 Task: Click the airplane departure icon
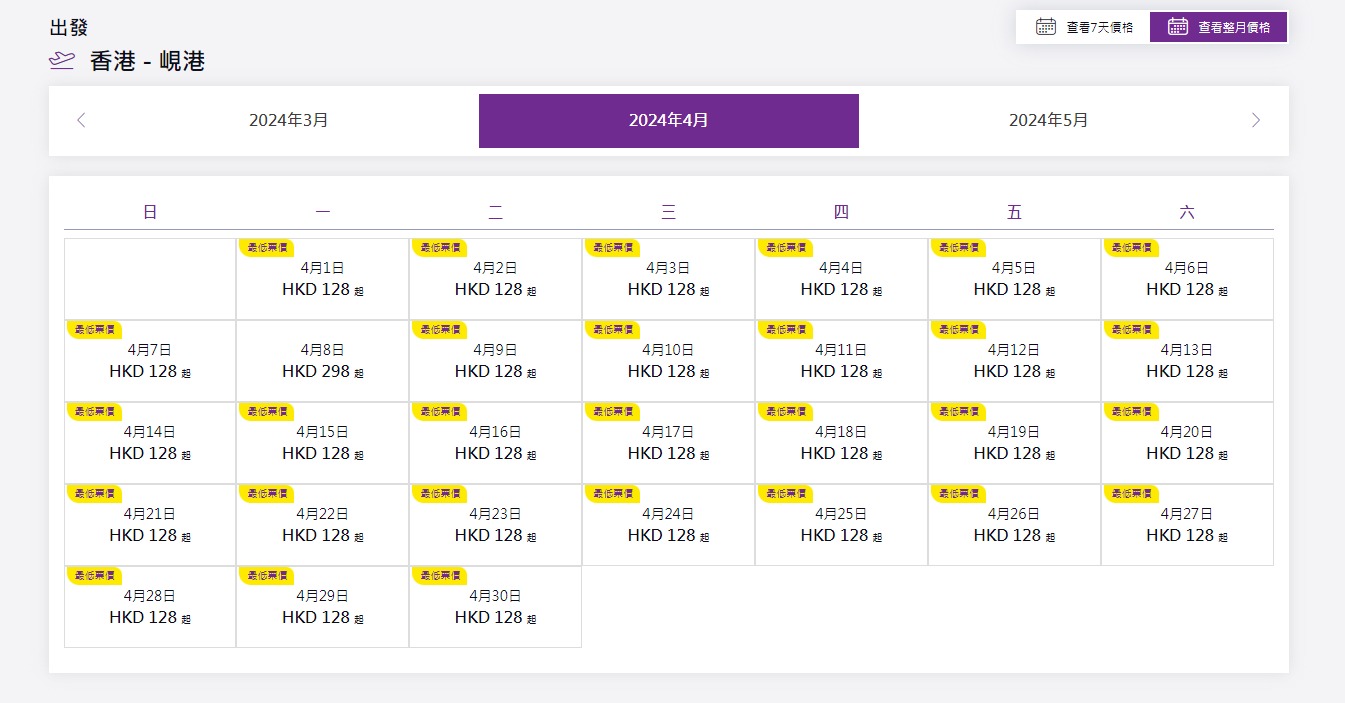(62, 61)
